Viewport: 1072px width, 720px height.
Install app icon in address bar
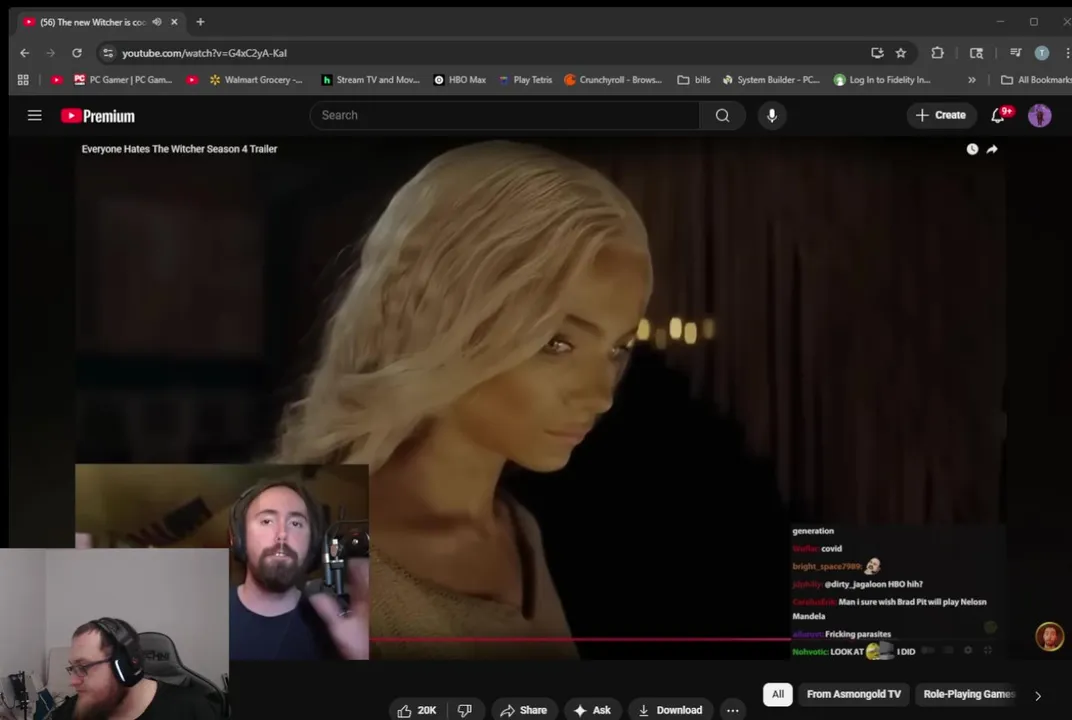pos(877,53)
